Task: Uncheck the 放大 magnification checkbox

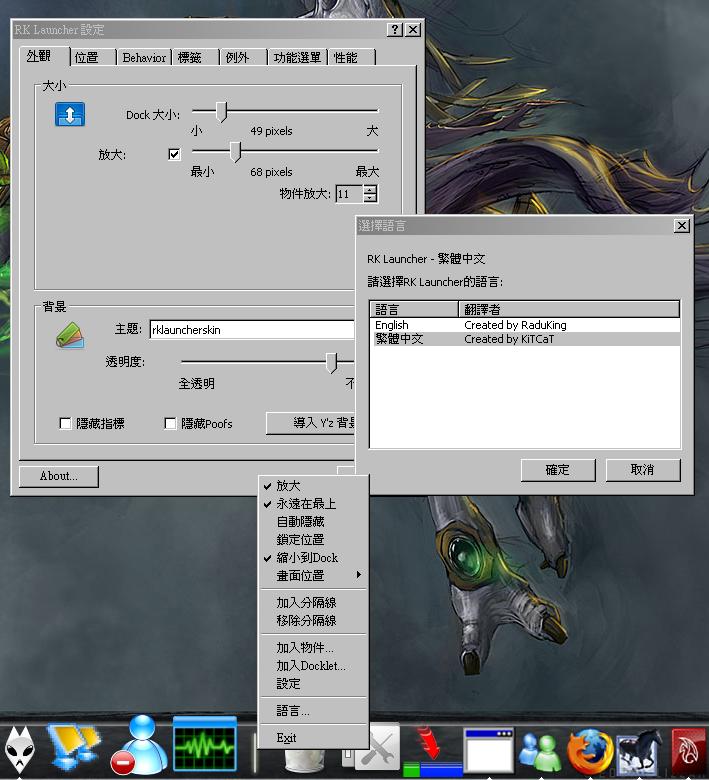Action: pos(174,154)
